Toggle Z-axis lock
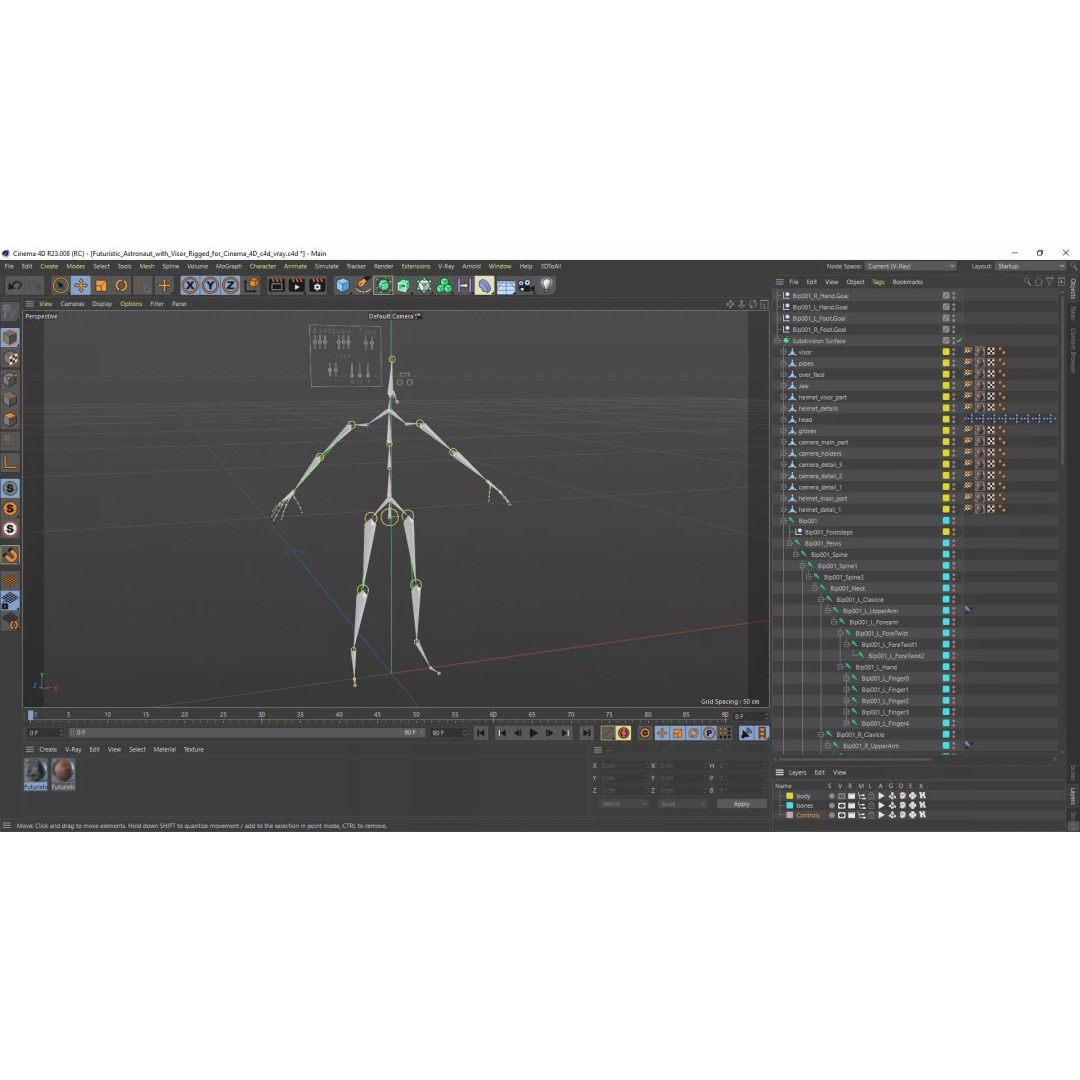Image resolution: width=1080 pixels, height=1080 pixels. click(x=230, y=285)
